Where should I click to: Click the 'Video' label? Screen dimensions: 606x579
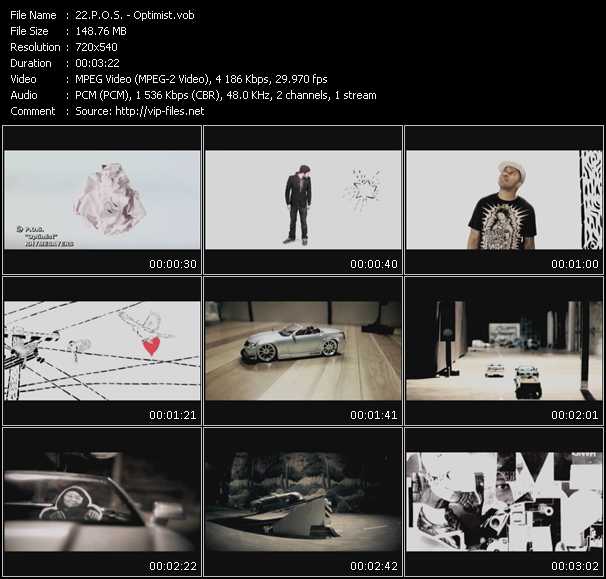pos(23,79)
